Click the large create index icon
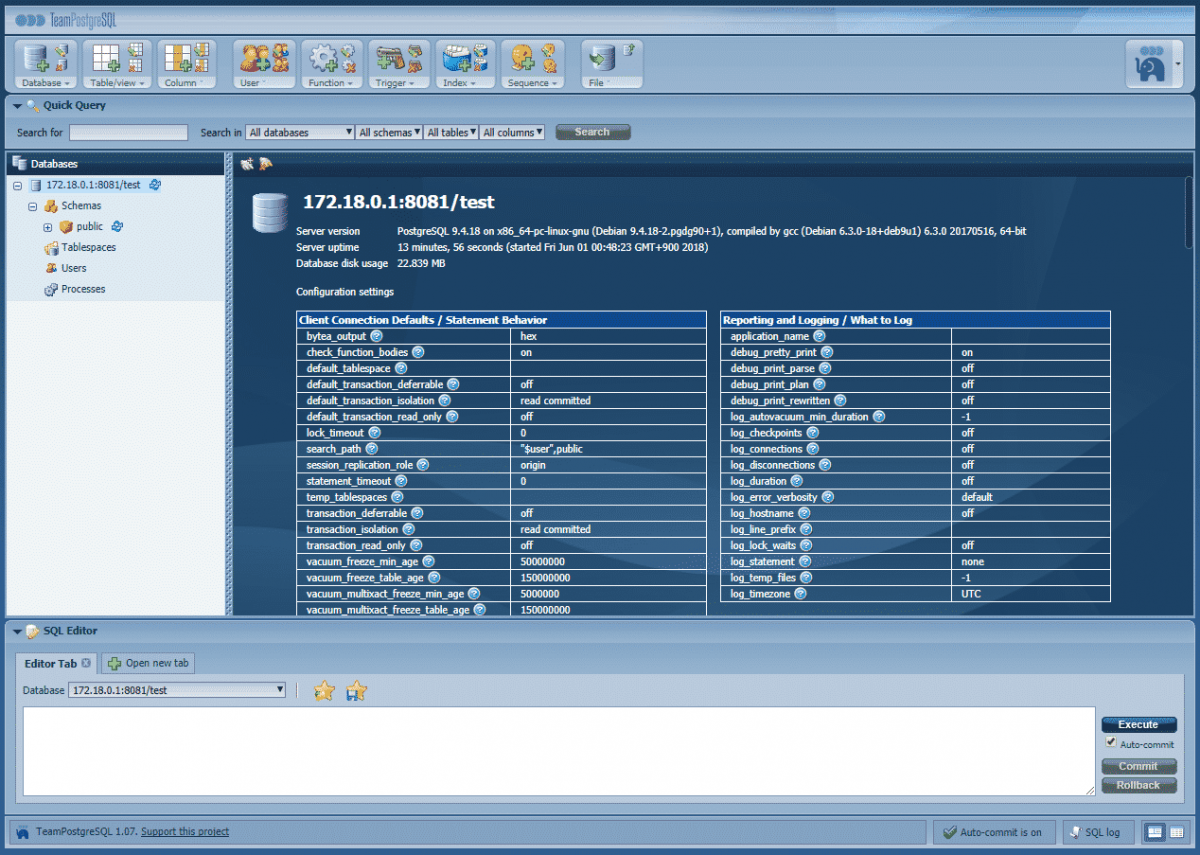1200x855 pixels. click(458, 60)
